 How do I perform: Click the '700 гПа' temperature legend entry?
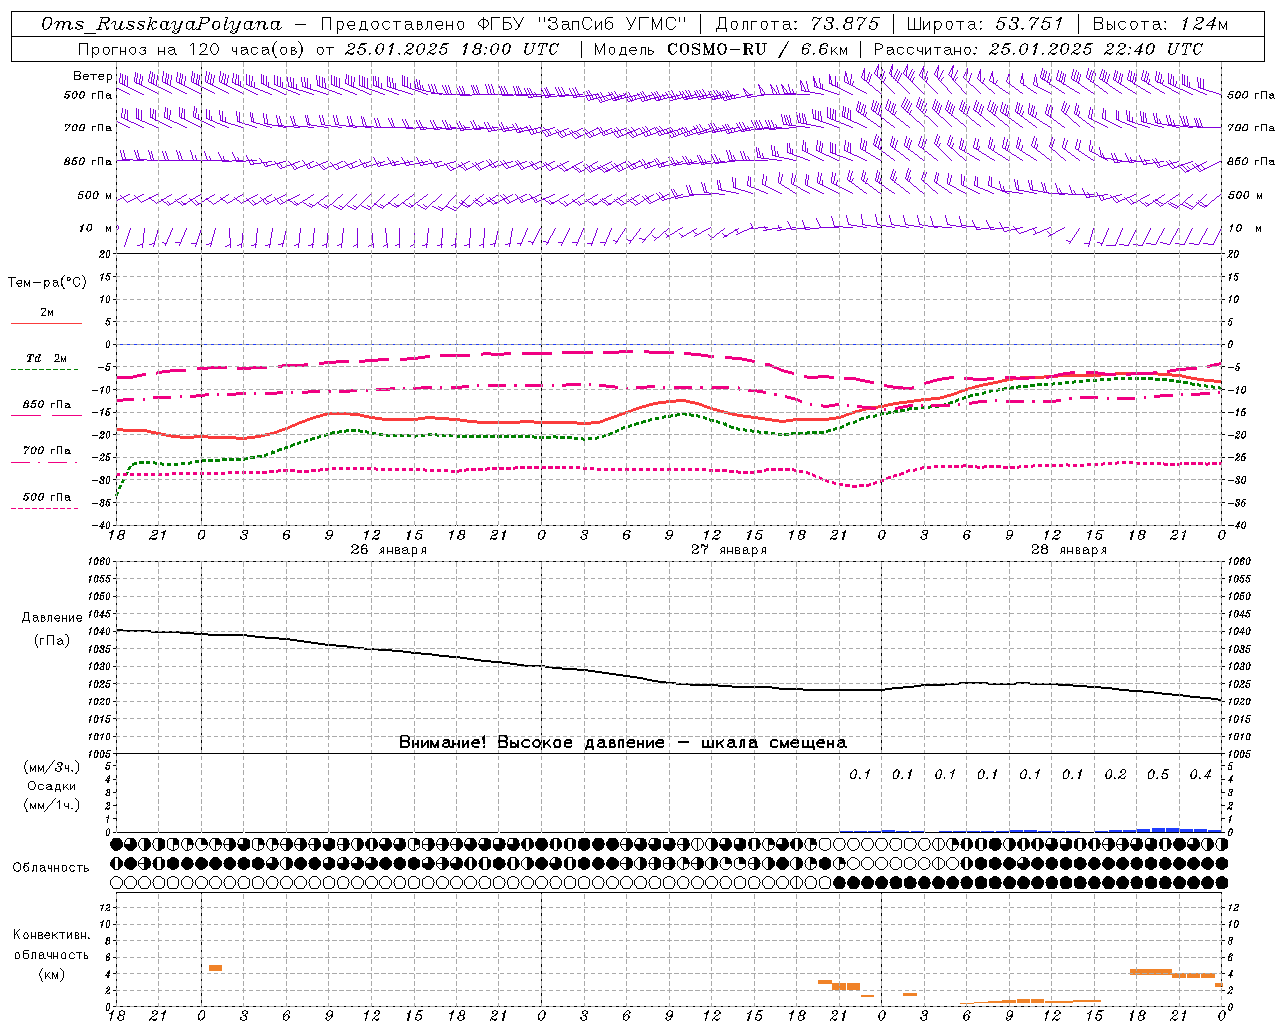[46, 451]
